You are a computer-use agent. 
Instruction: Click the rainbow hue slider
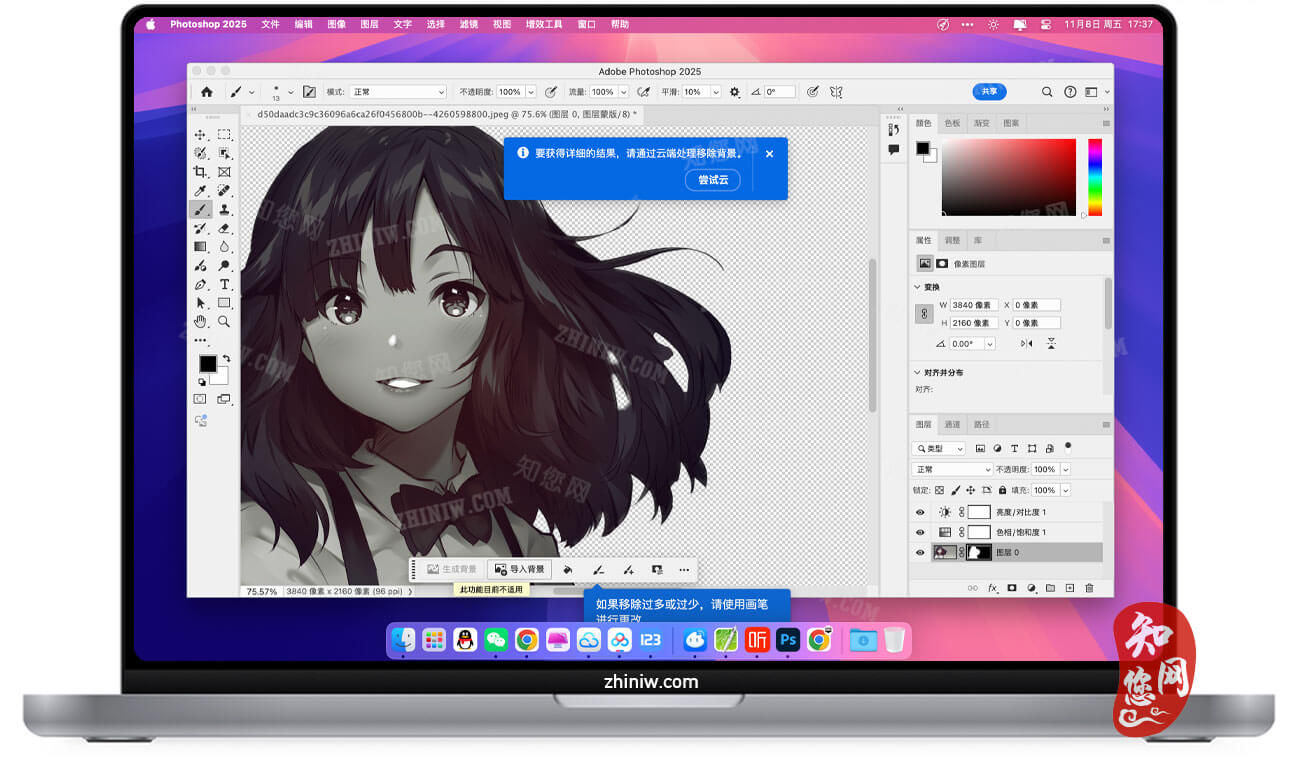pos(1095,177)
